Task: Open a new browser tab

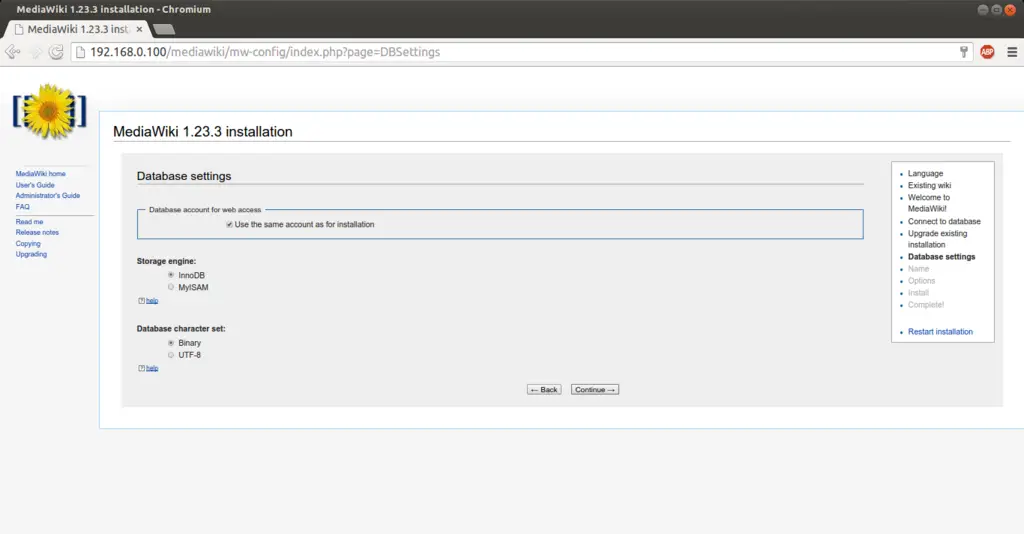Action: pos(163,29)
